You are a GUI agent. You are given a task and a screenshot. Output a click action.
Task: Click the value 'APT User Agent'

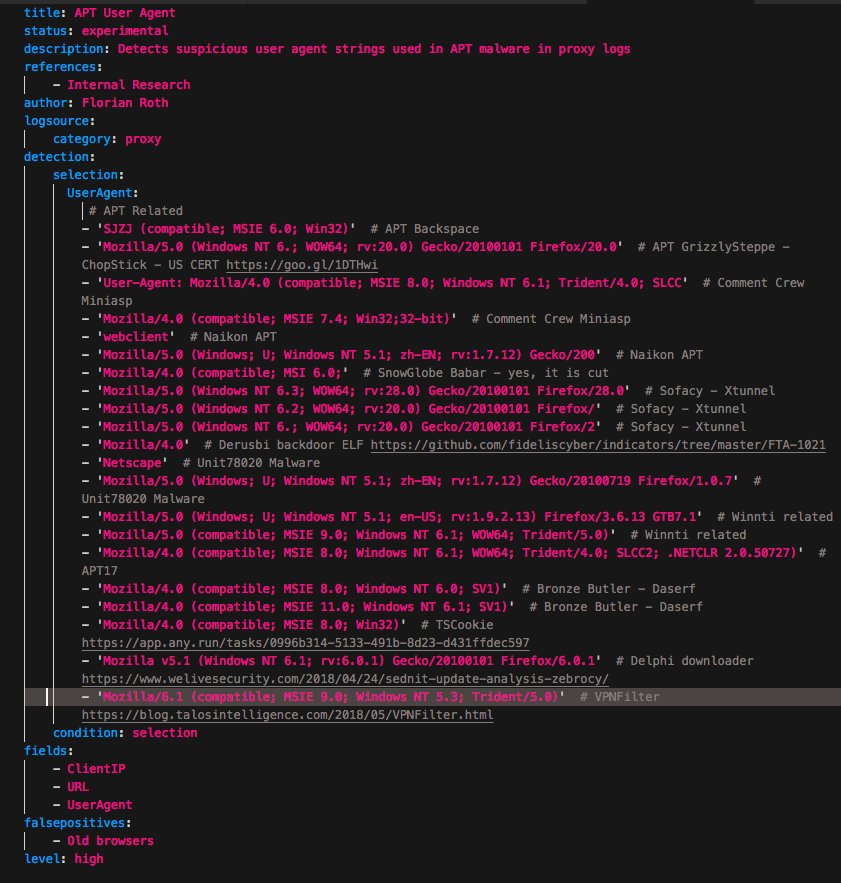(x=124, y=12)
